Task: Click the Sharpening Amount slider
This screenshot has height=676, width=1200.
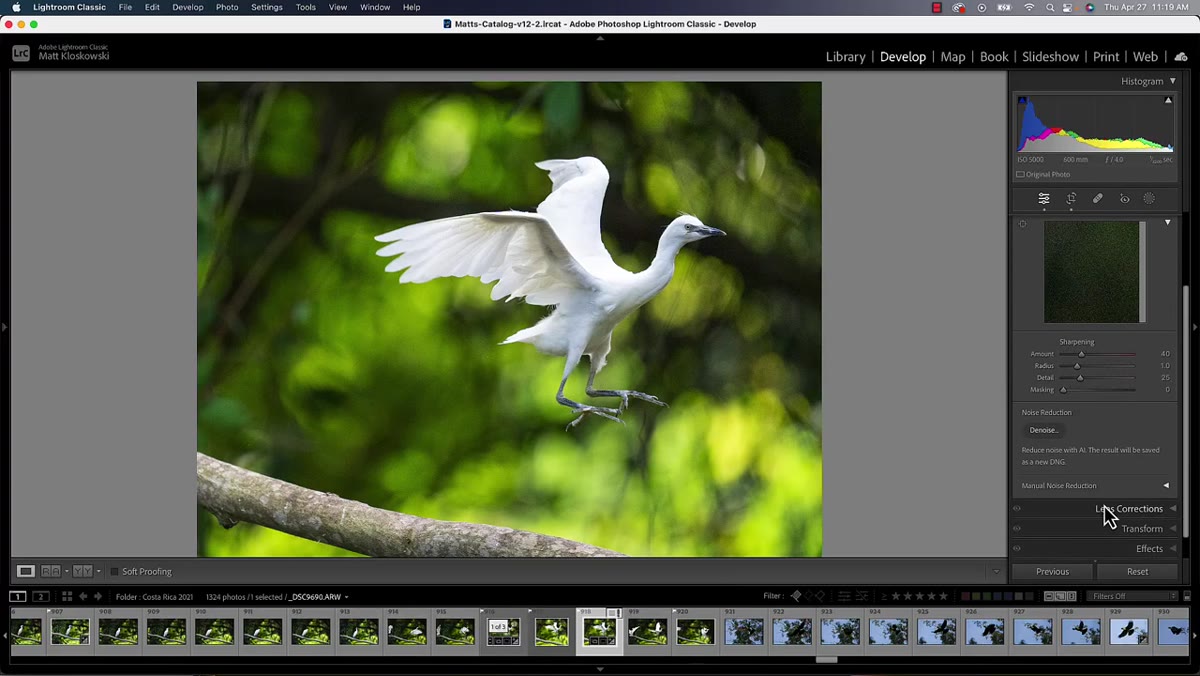Action: [x=1097, y=354]
